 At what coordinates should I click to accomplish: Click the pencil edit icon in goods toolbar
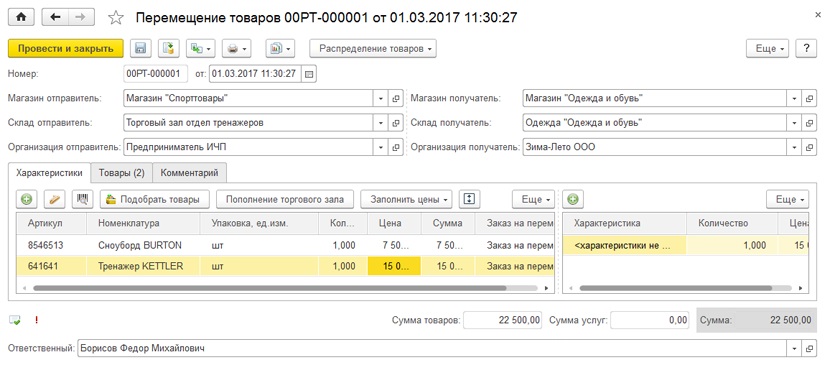click(55, 199)
